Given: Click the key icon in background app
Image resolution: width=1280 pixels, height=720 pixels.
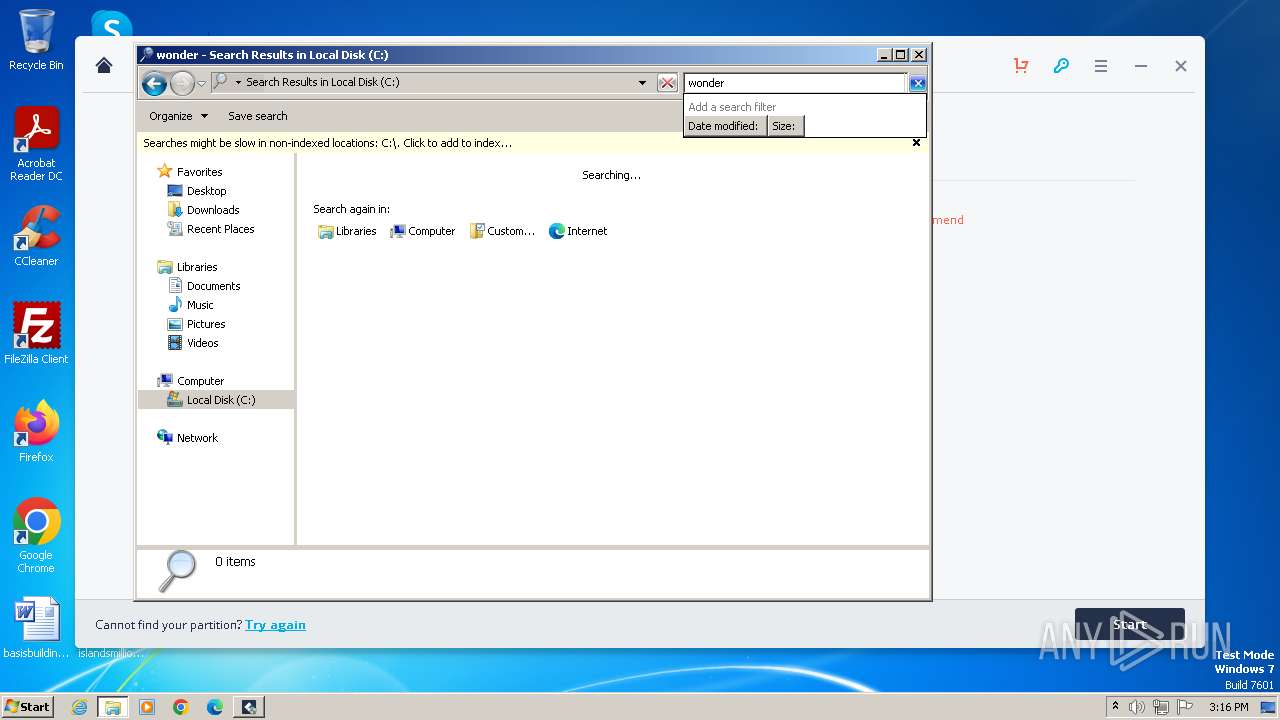Looking at the screenshot, I should point(1061,65).
